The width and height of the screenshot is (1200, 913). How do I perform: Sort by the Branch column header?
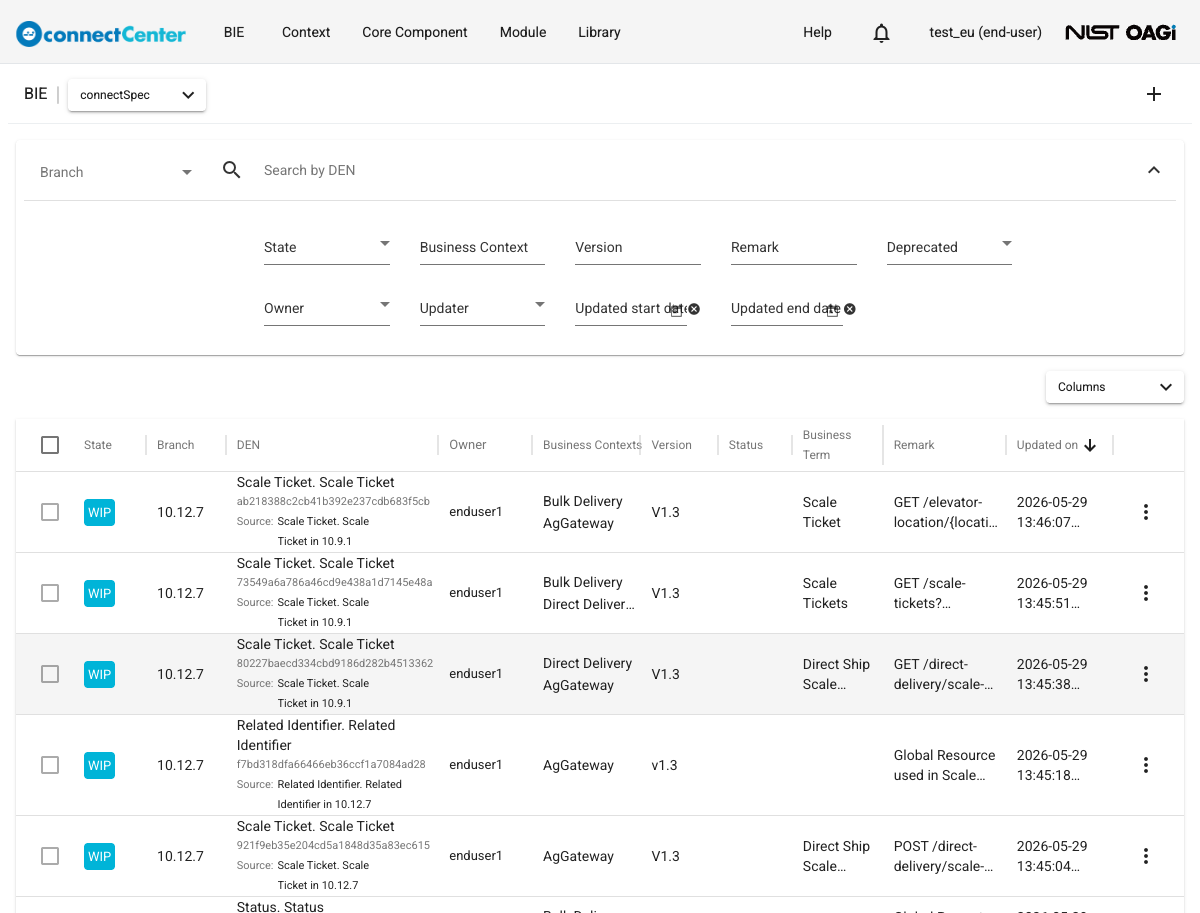pyautogui.click(x=176, y=445)
